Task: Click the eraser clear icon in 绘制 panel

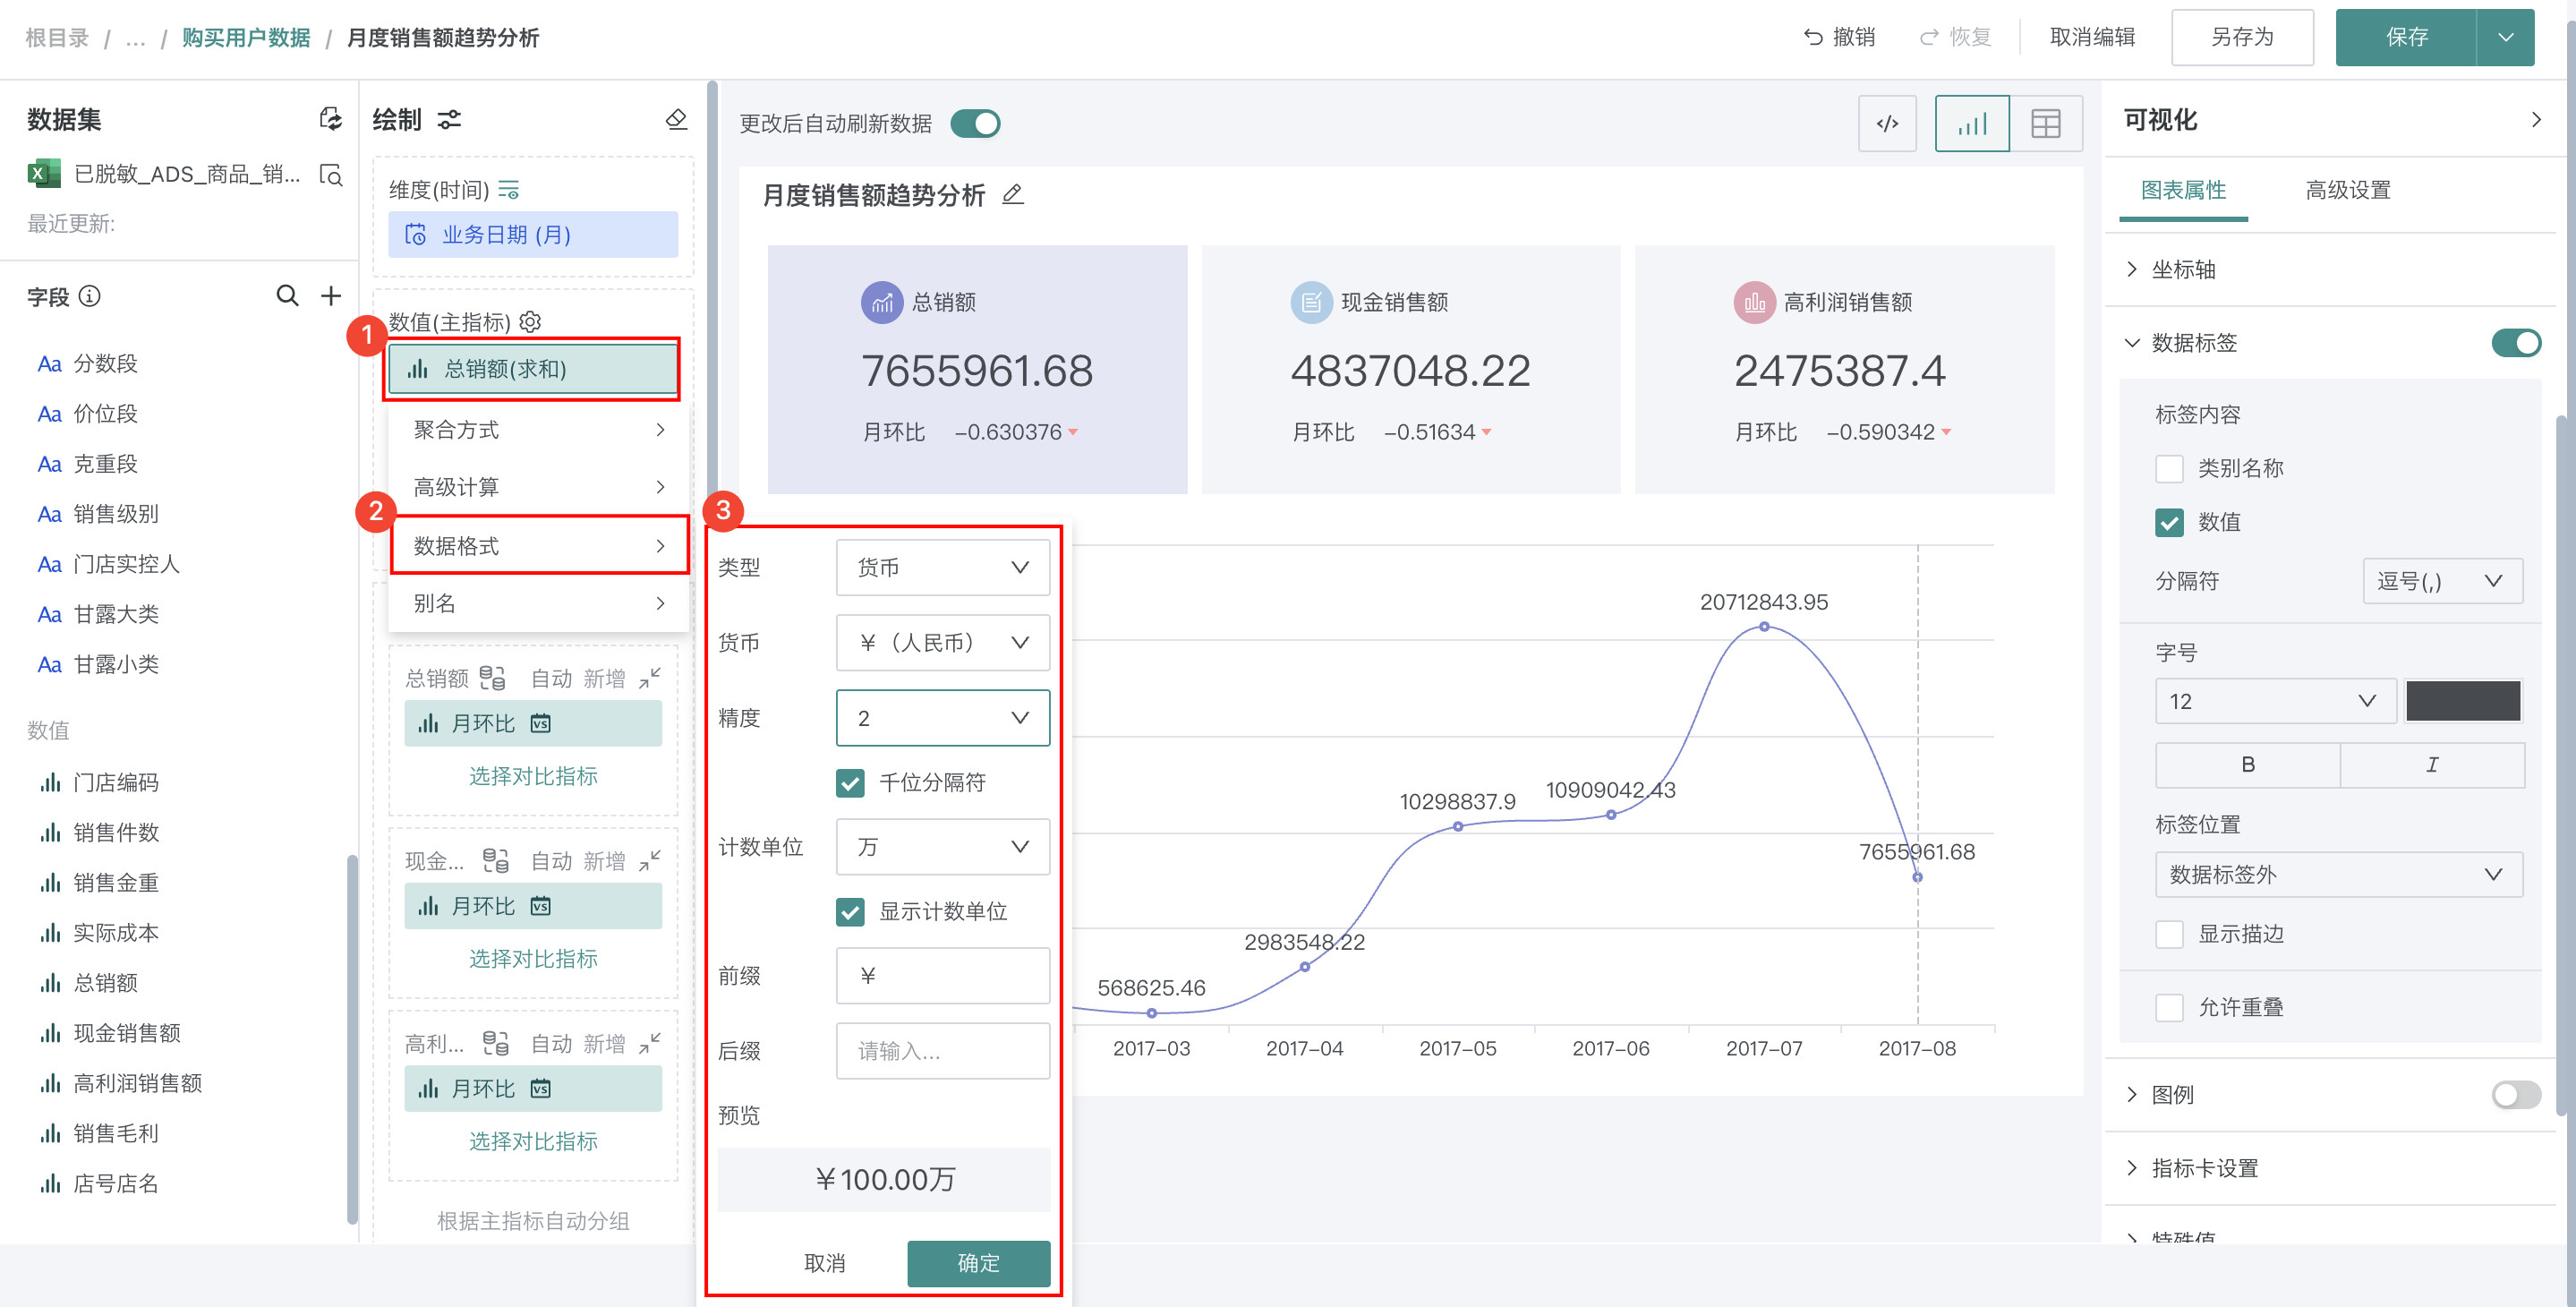Action: (x=676, y=119)
